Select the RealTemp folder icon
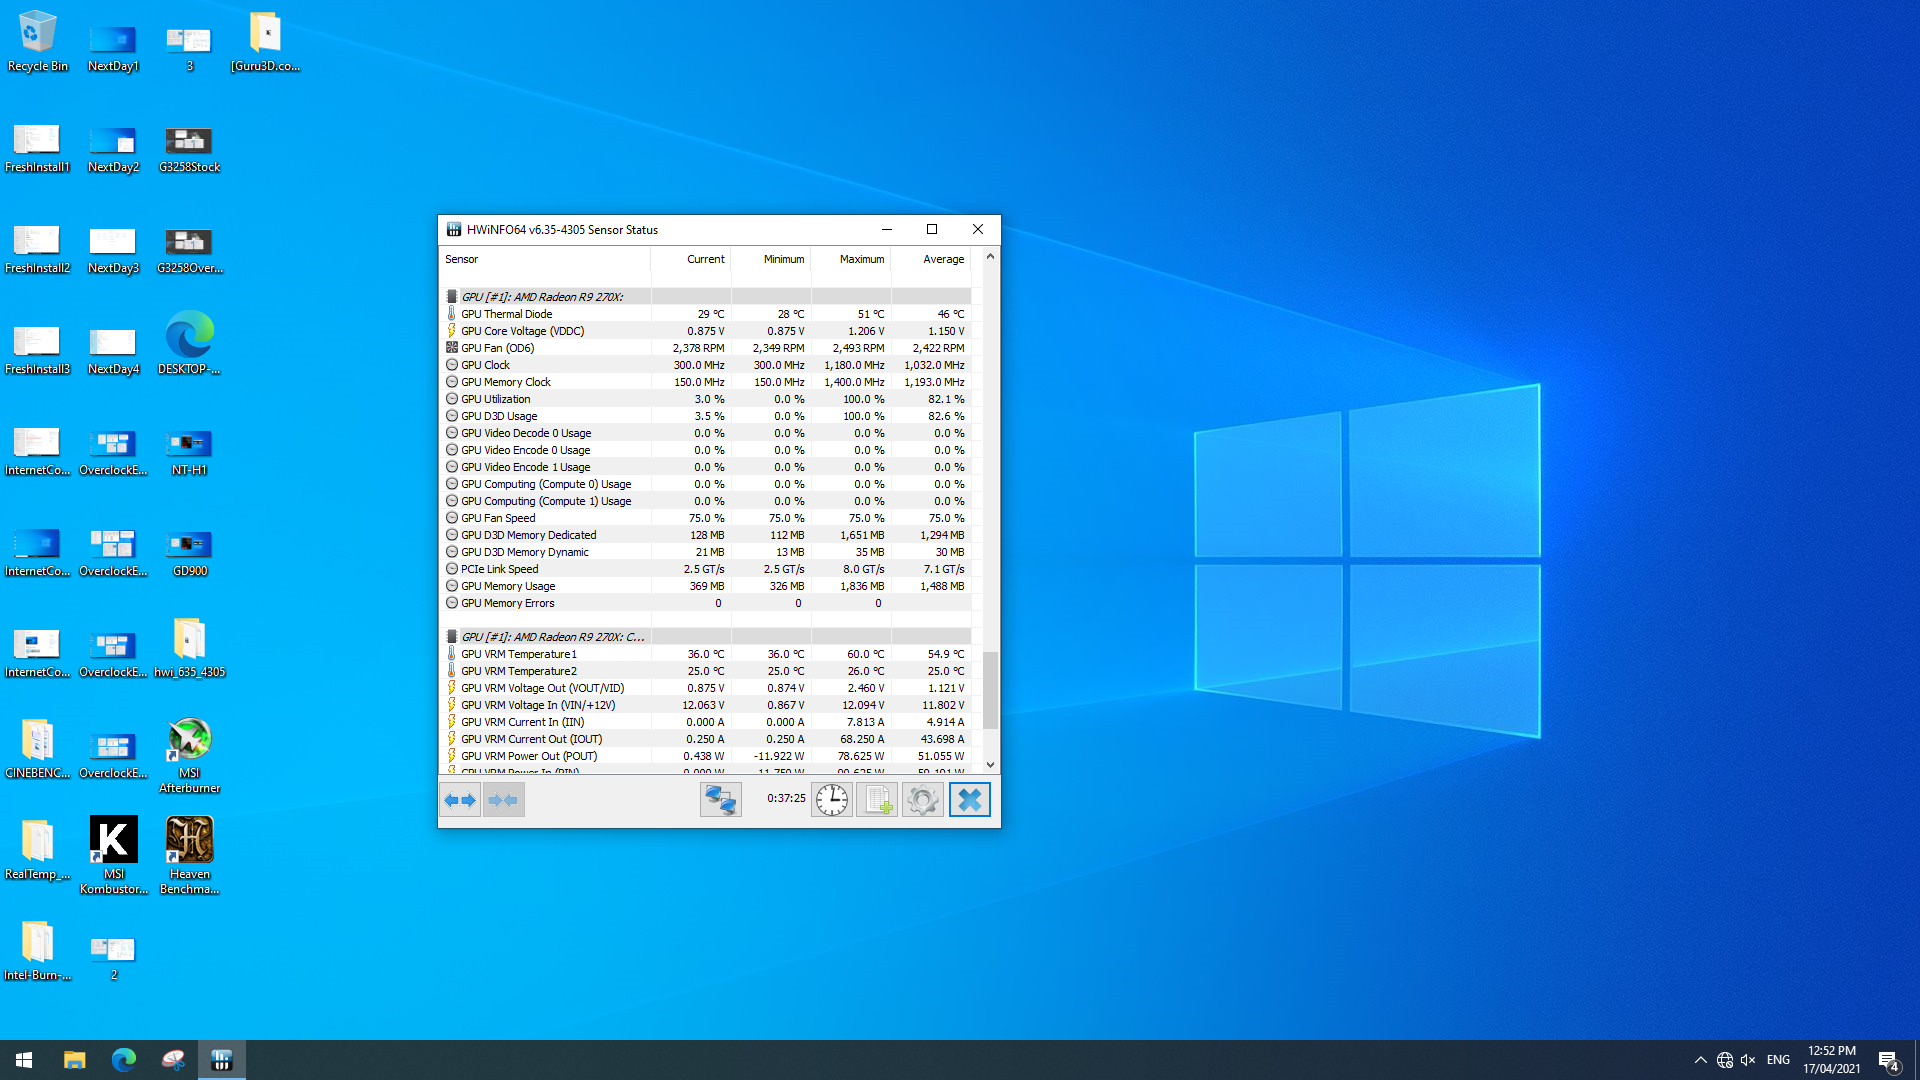 pos(38,849)
